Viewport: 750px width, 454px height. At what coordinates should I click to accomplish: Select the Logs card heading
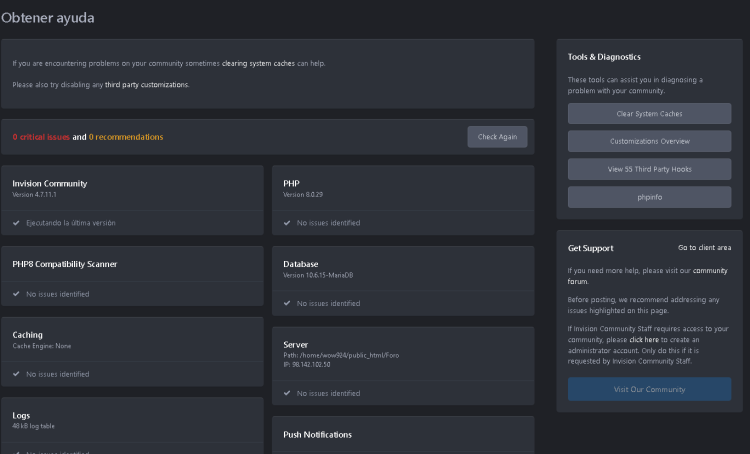coord(21,414)
